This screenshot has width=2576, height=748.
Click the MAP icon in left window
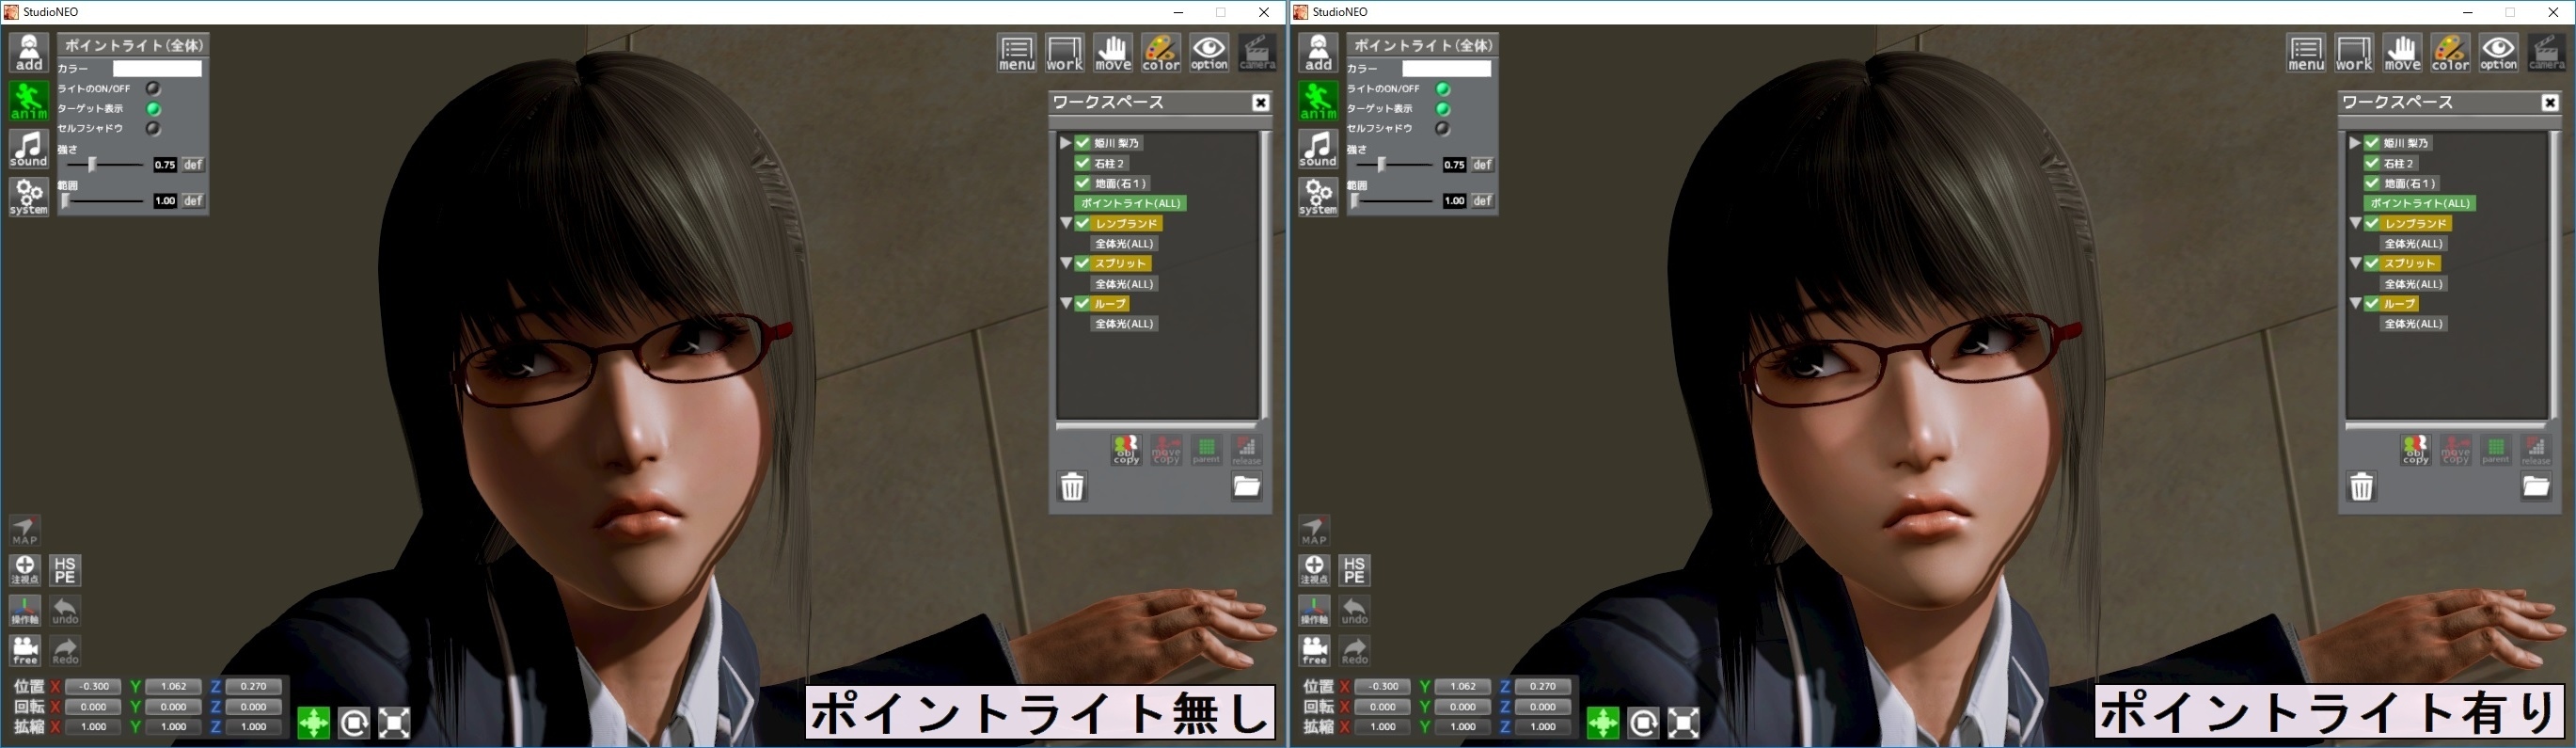(25, 530)
